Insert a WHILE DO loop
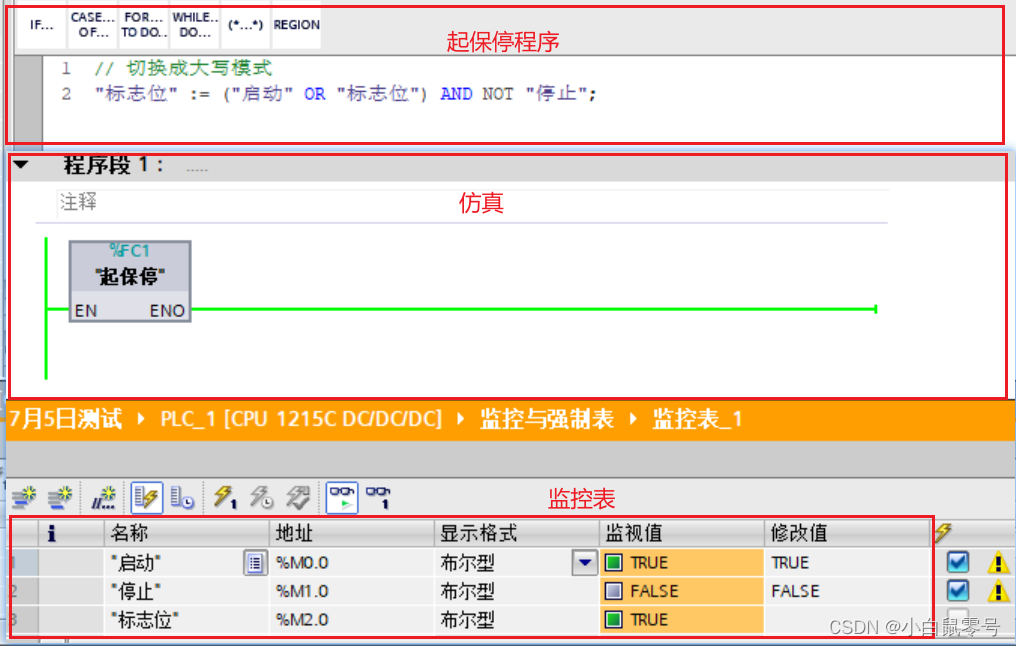Screen dimensions: 1016x646 pyautogui.click(x=194, y=26)
